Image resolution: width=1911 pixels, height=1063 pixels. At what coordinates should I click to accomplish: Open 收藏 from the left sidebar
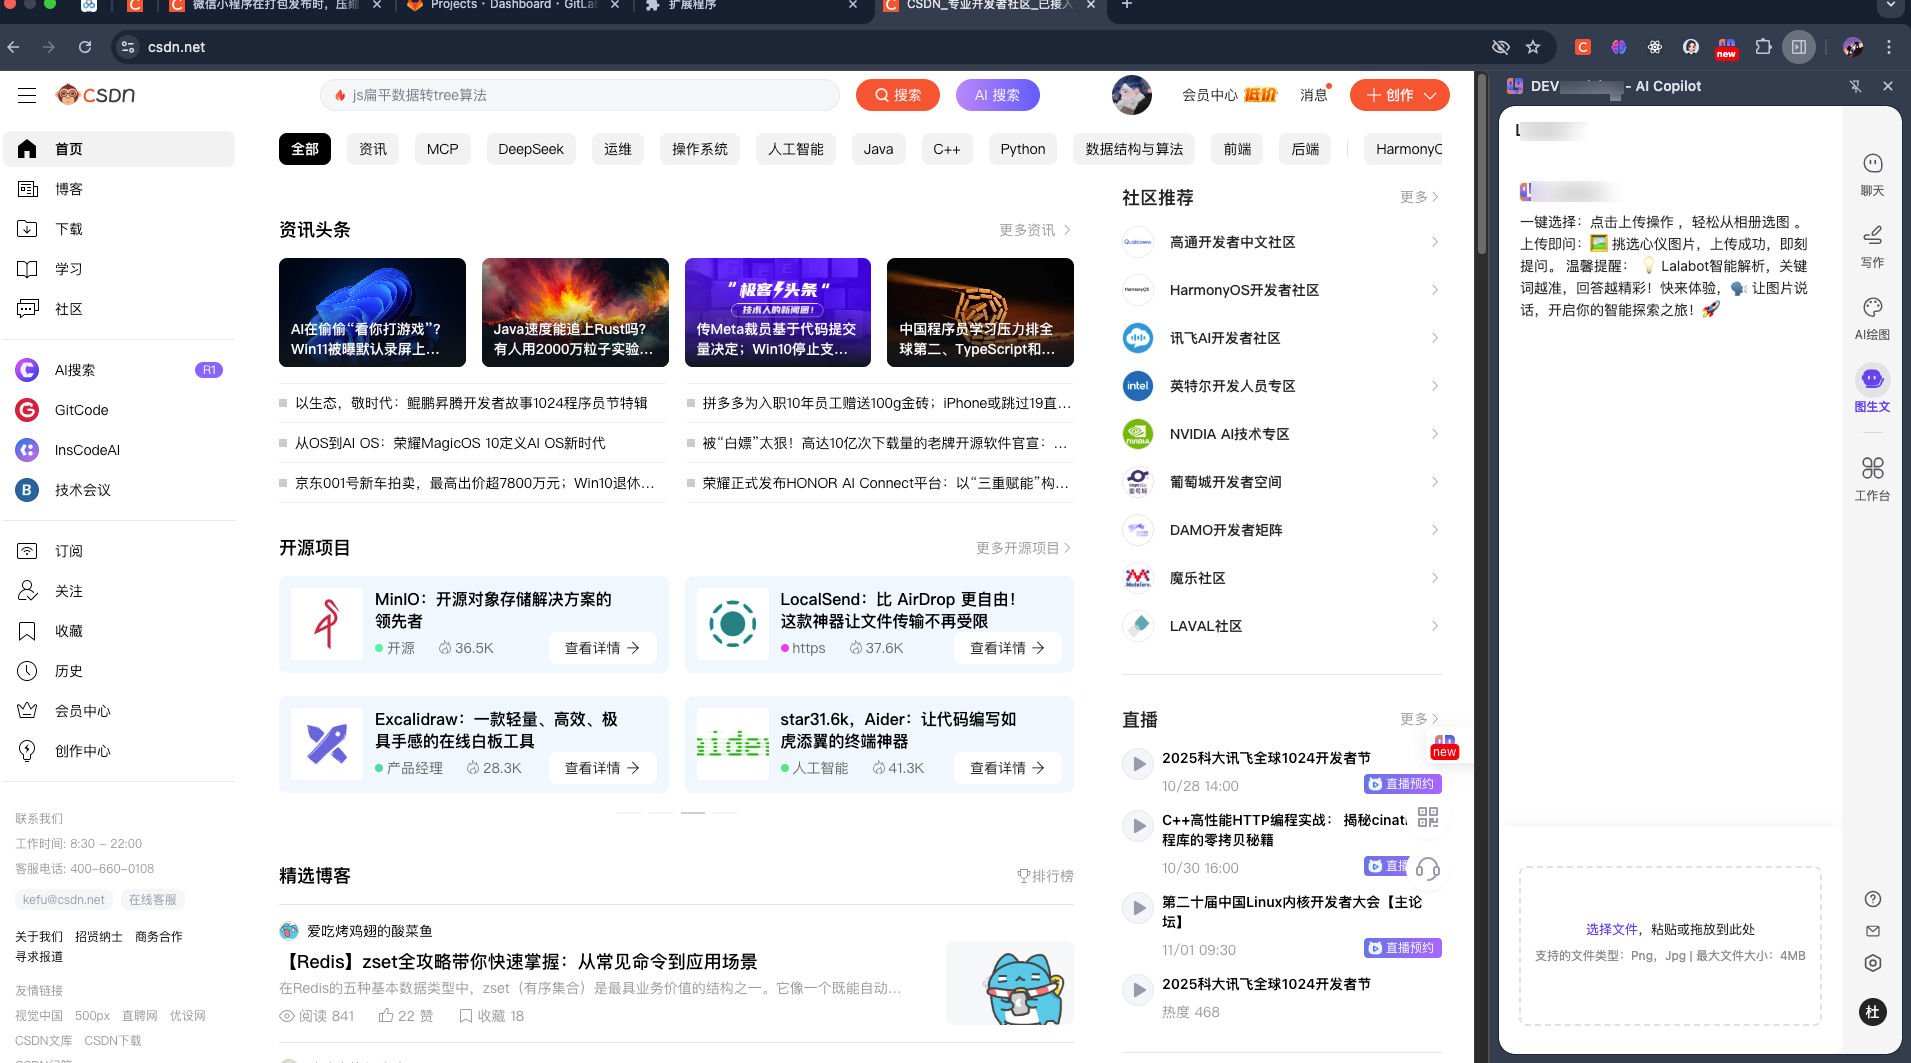67,630
